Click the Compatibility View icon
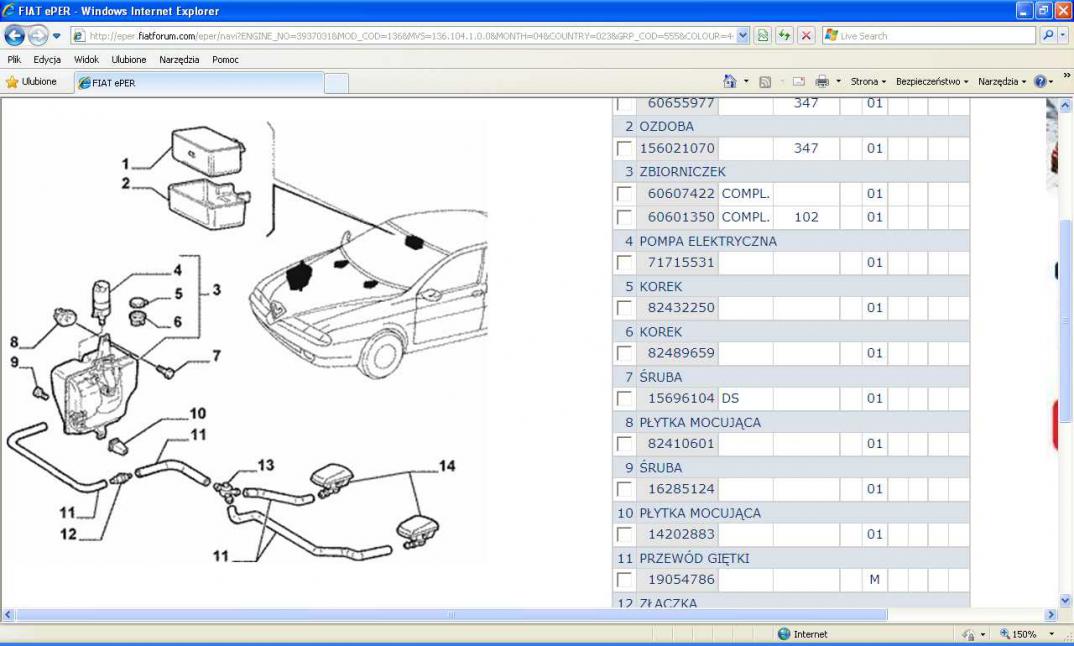1074x646 pixels. tap(762, 36)
